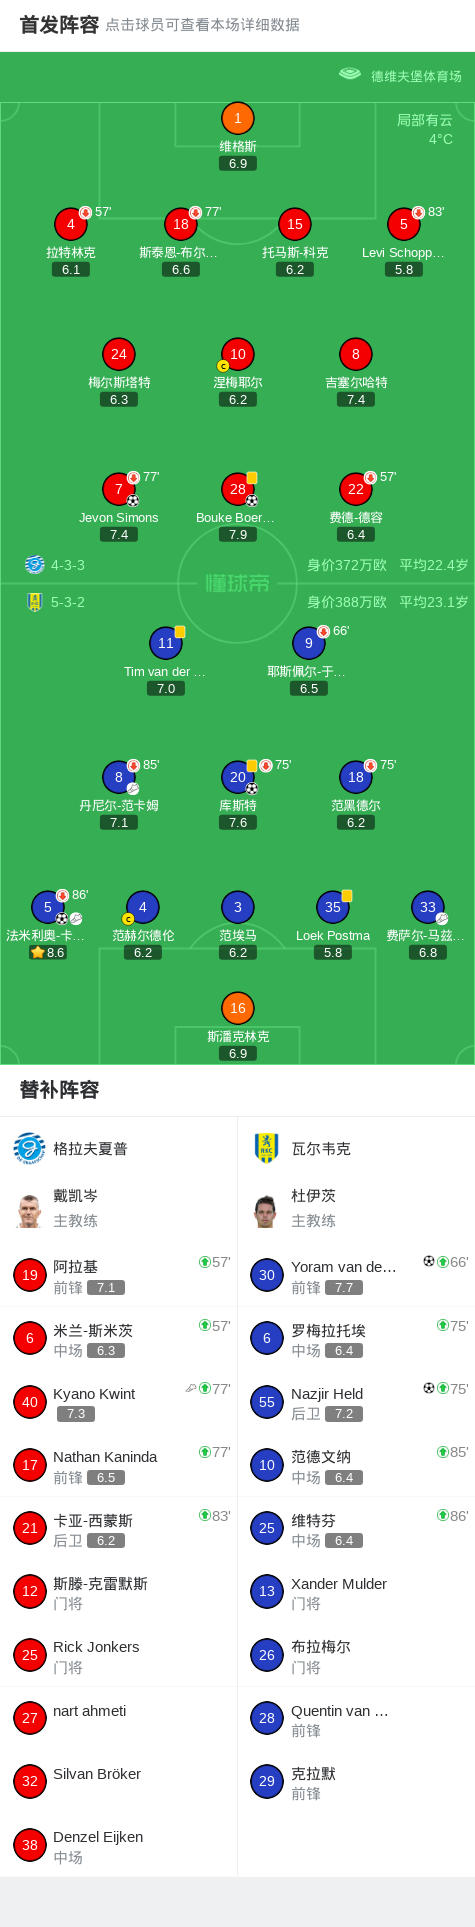475x1927 pixels.
Task: Click substitute Kyano Kwint name
Action: 94,1393
